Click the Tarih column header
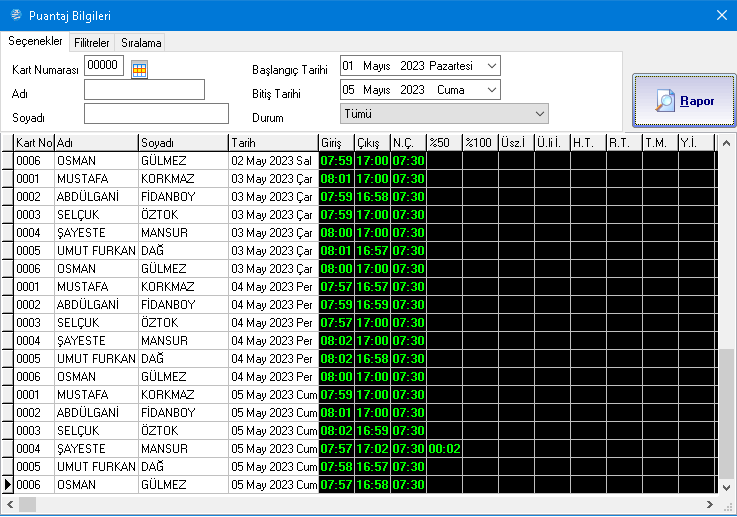Image resolution: width=737 pixels, height=517 pixels. pos(273,143)
